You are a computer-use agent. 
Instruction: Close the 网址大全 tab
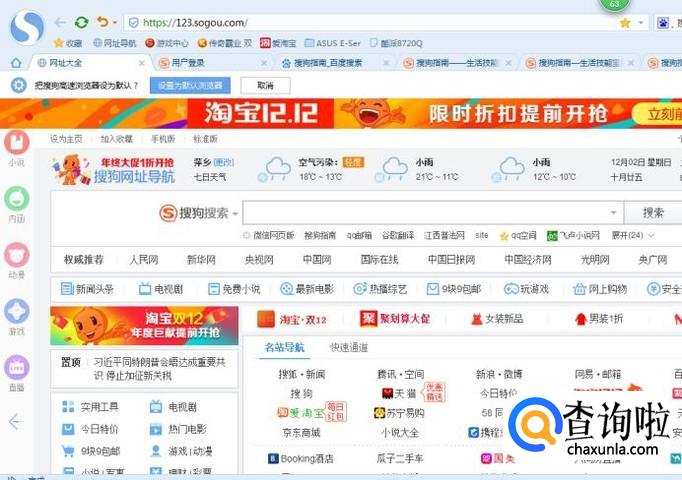(141, 63)
